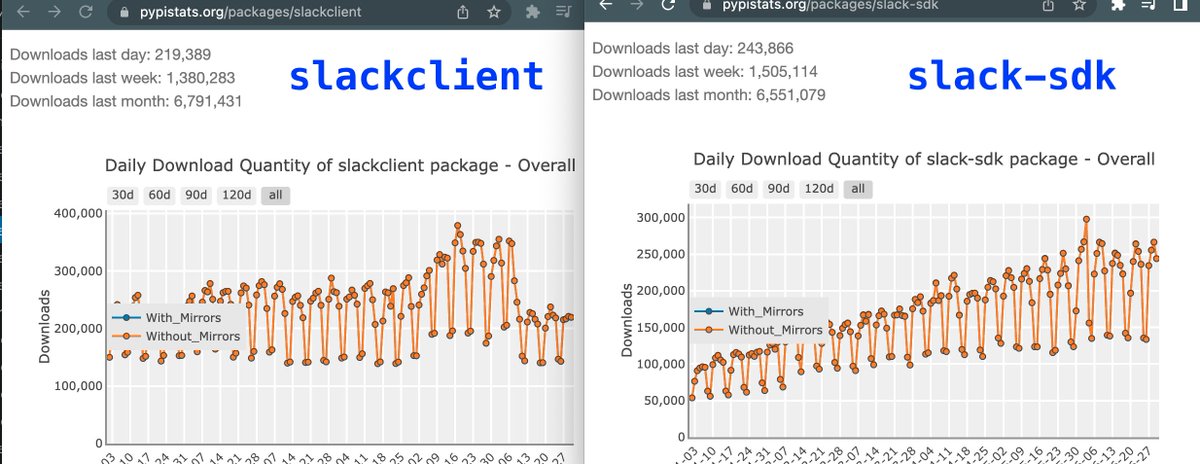Select 90d range on slackclient chart
This screenshot has width=1200, height=464.
(x=196, y=195)
